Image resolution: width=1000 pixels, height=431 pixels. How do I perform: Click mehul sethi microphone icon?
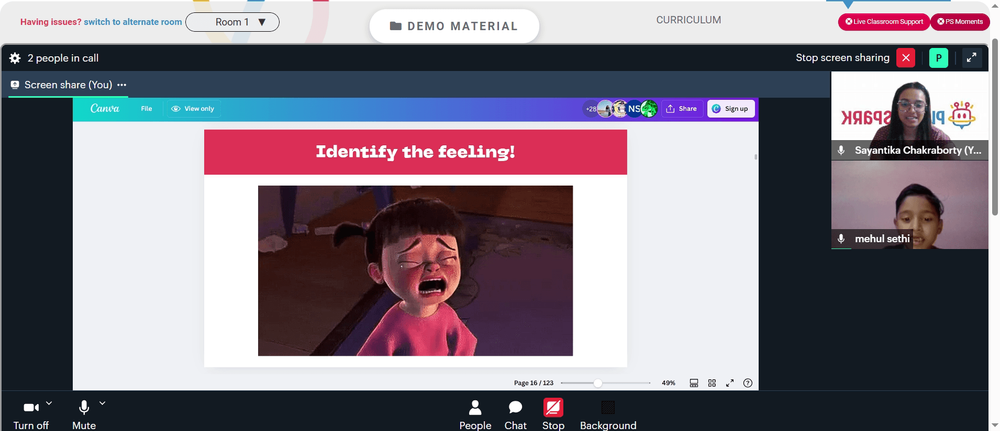point(841,238)
